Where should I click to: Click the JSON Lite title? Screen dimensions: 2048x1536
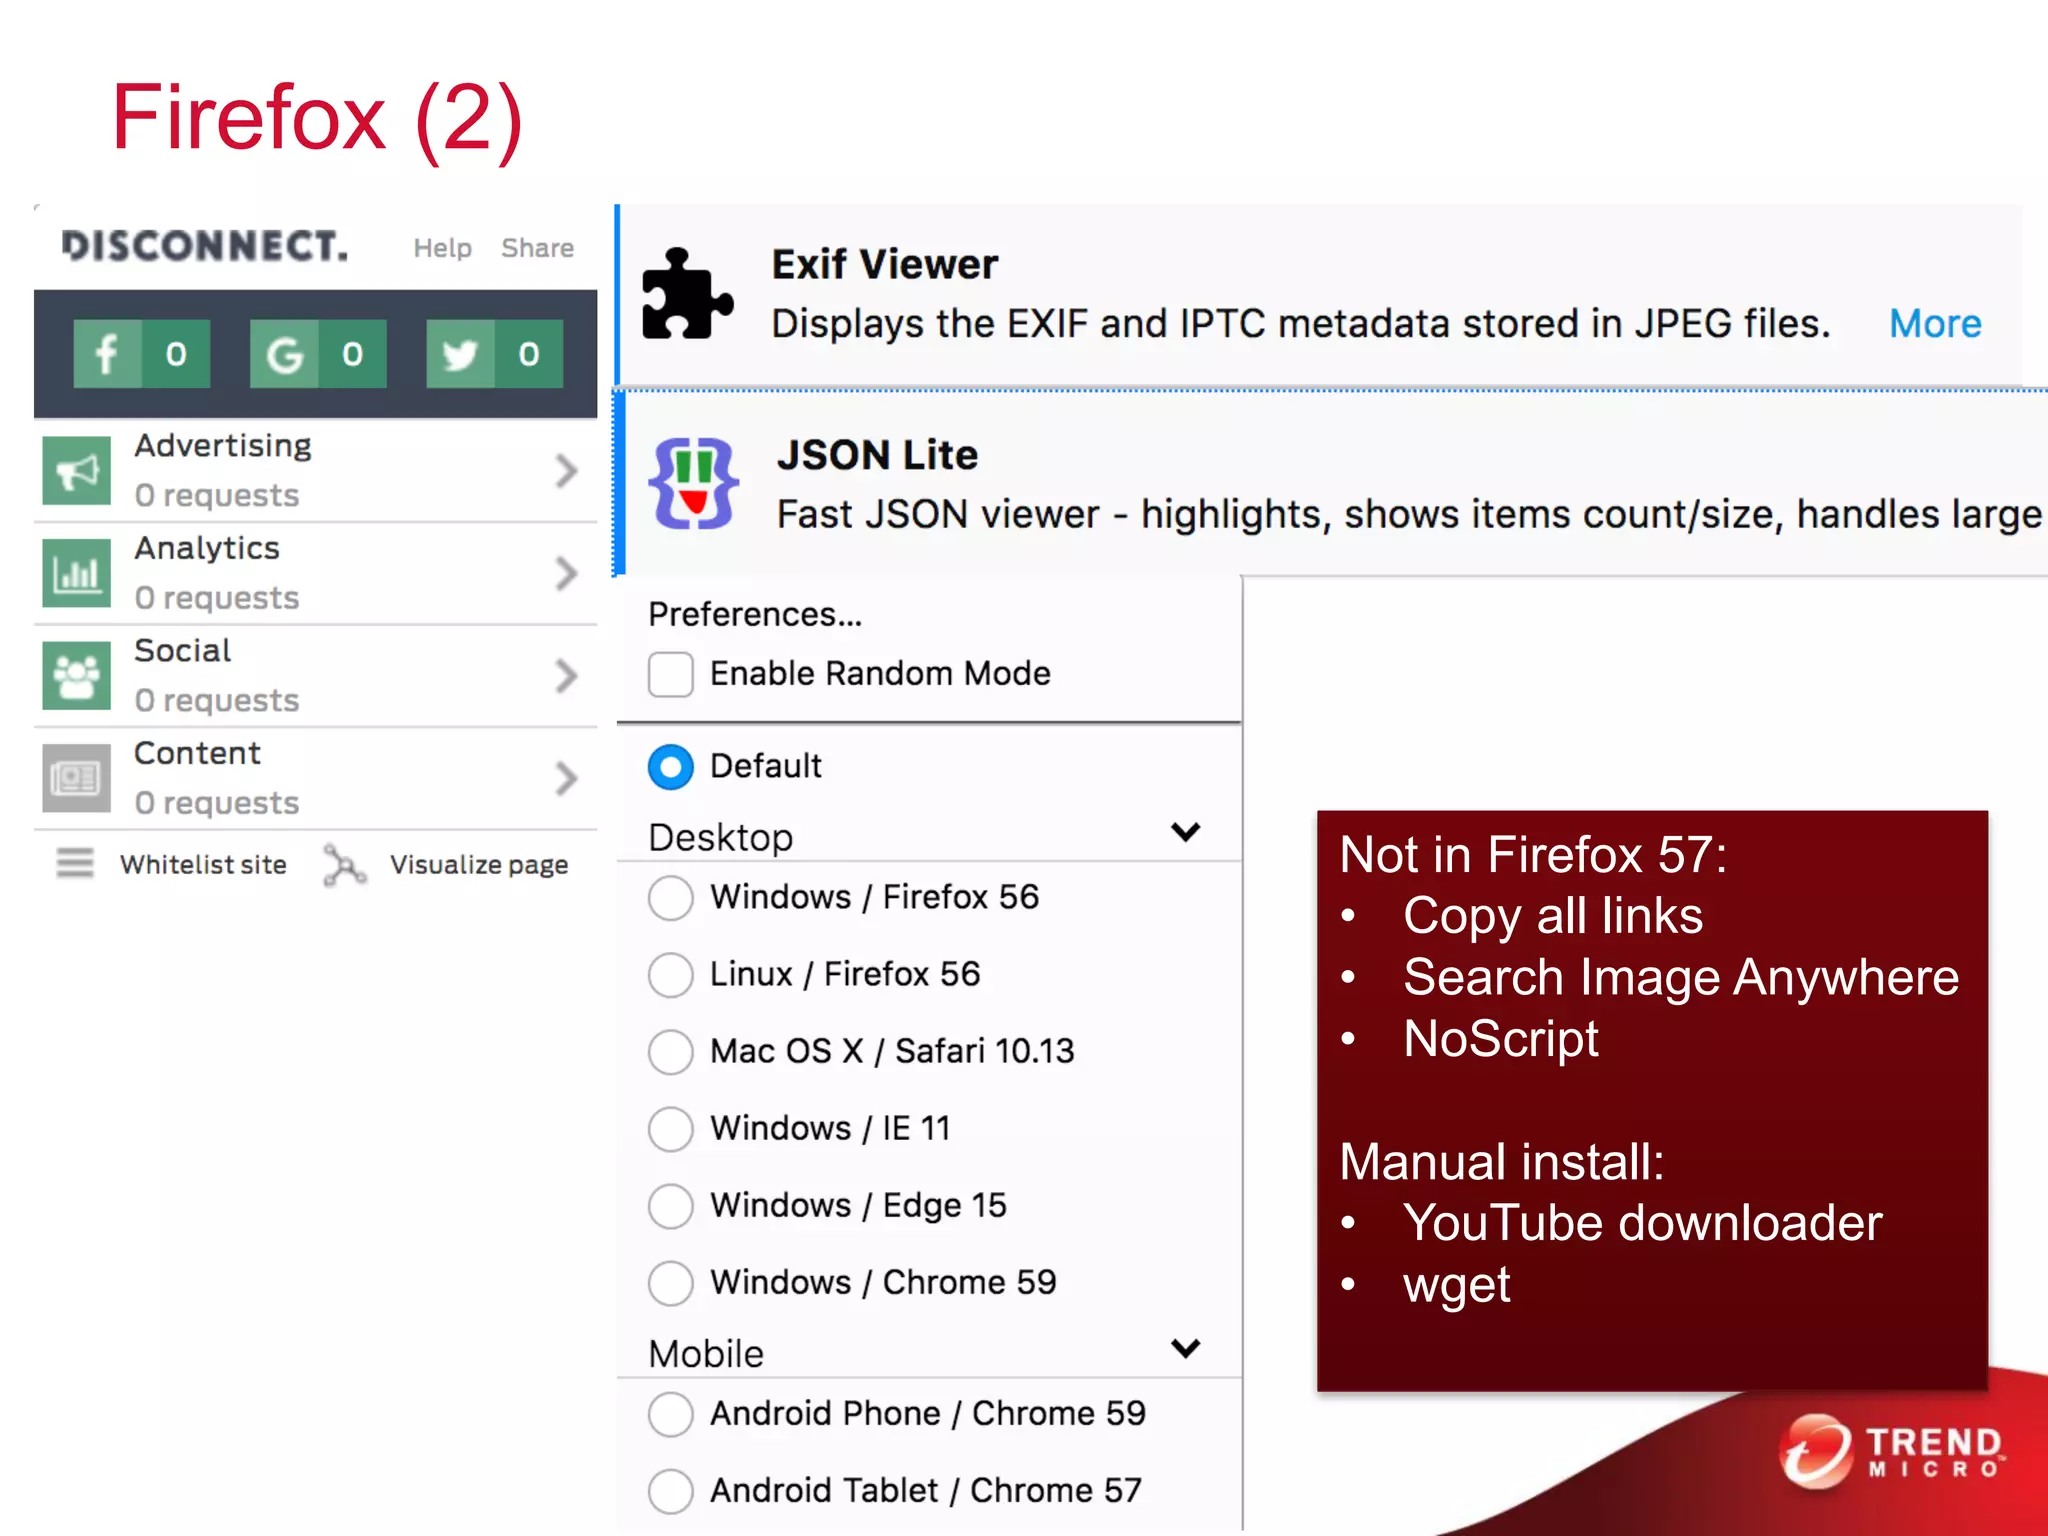(877, 455)
